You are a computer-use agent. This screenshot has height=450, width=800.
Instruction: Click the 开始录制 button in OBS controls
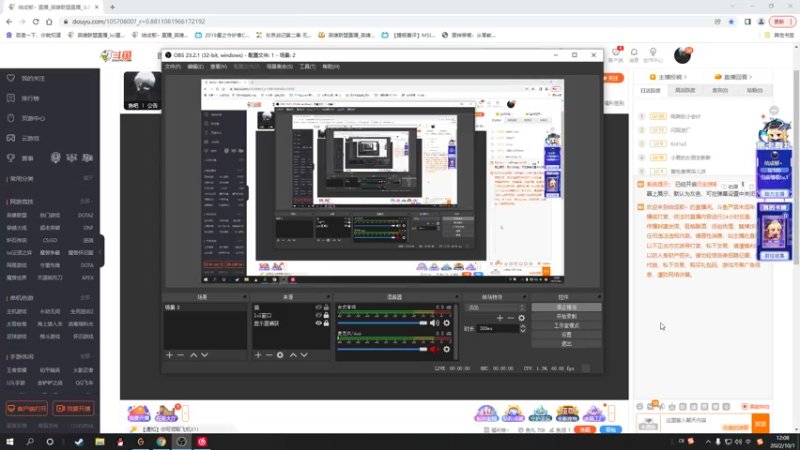(x=566, y=316)
